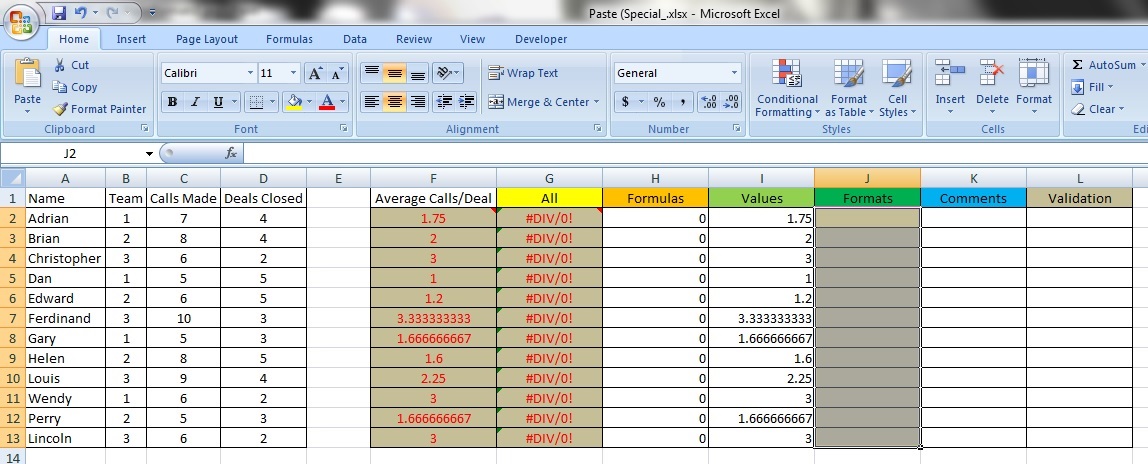Expand the General number format dropdown
1148x464 pixels.
tap(734, 73)
